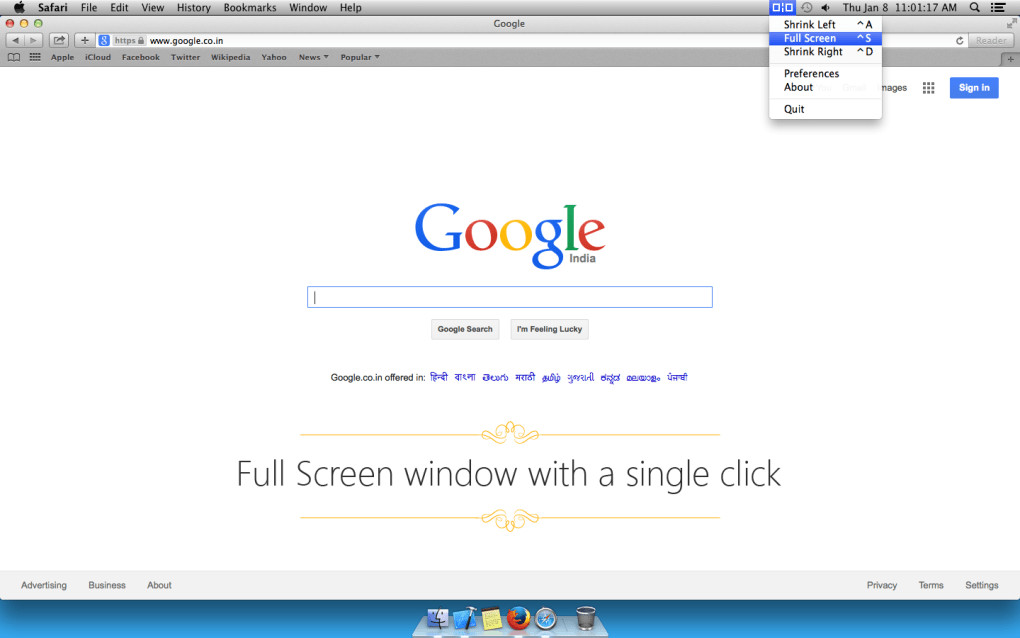Click Safari compass icon in Dock
Viewport: 1020px width, 638px height.
click(x=546, y=618)
